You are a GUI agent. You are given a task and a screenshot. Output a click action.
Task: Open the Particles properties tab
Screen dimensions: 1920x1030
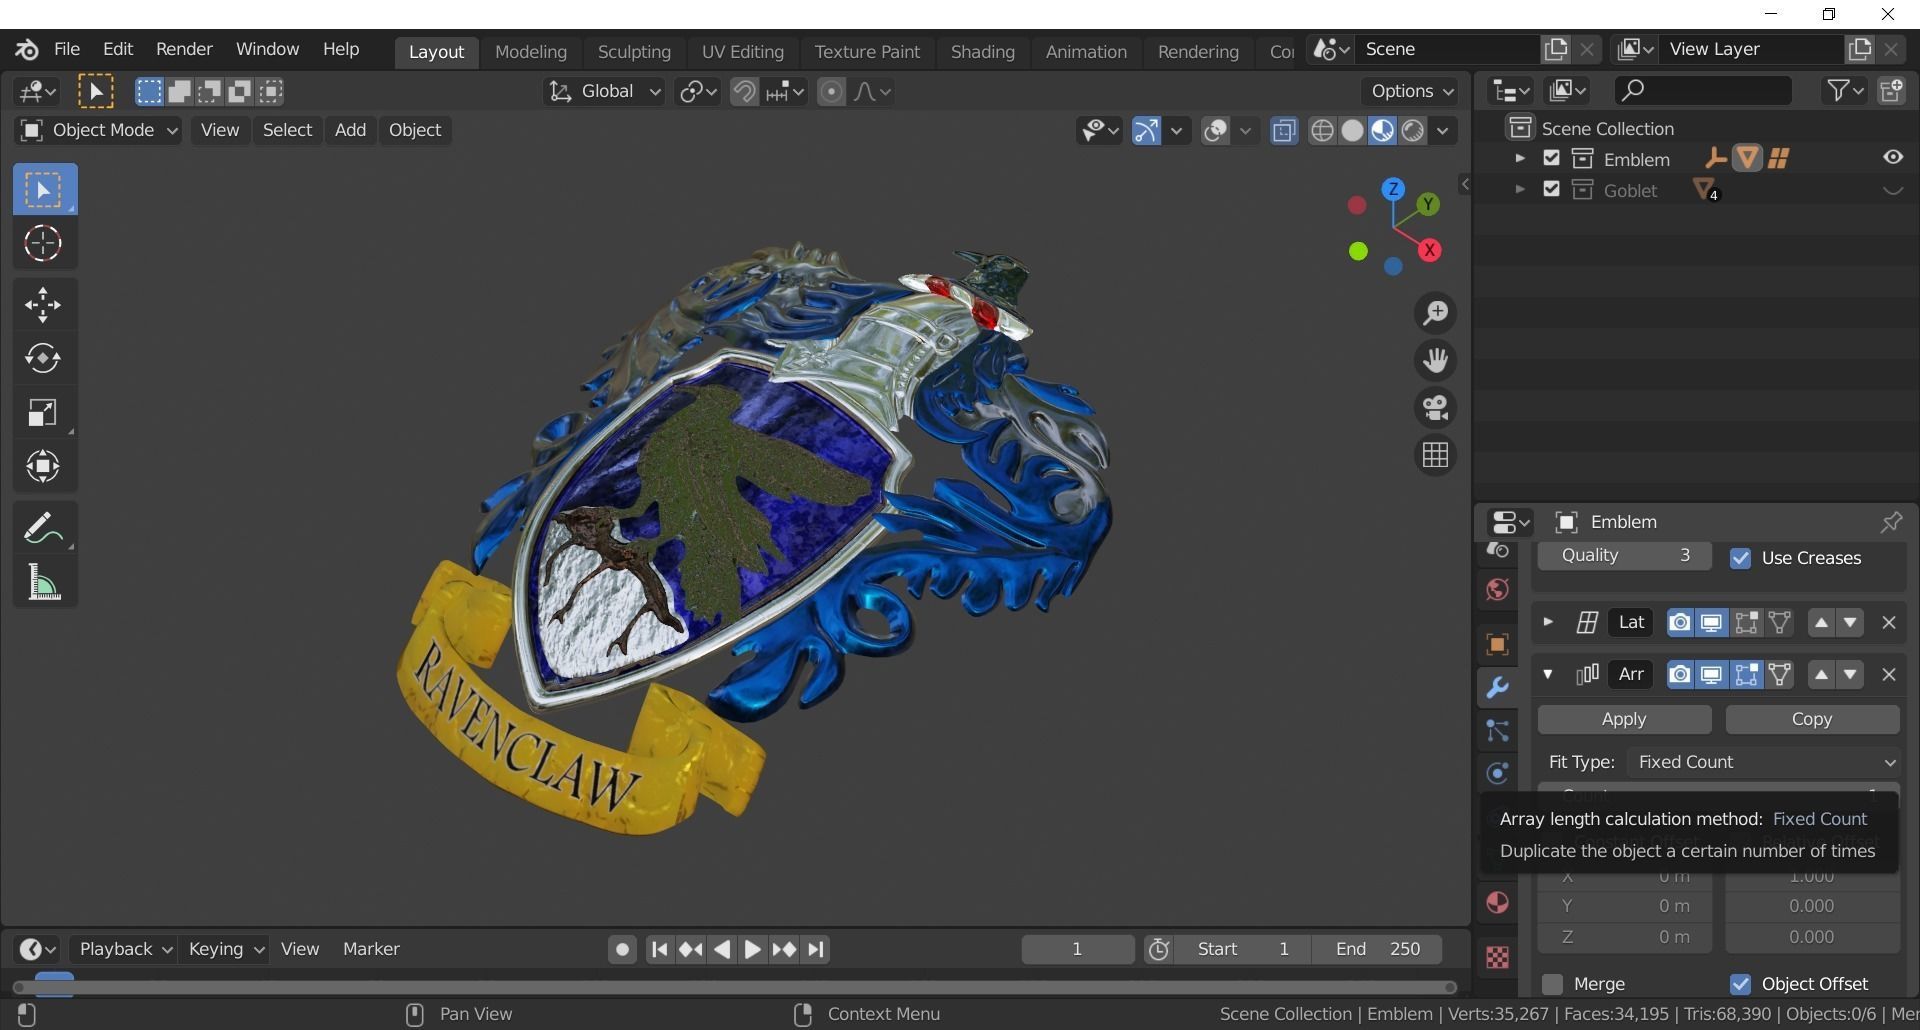pos(1497,731)
